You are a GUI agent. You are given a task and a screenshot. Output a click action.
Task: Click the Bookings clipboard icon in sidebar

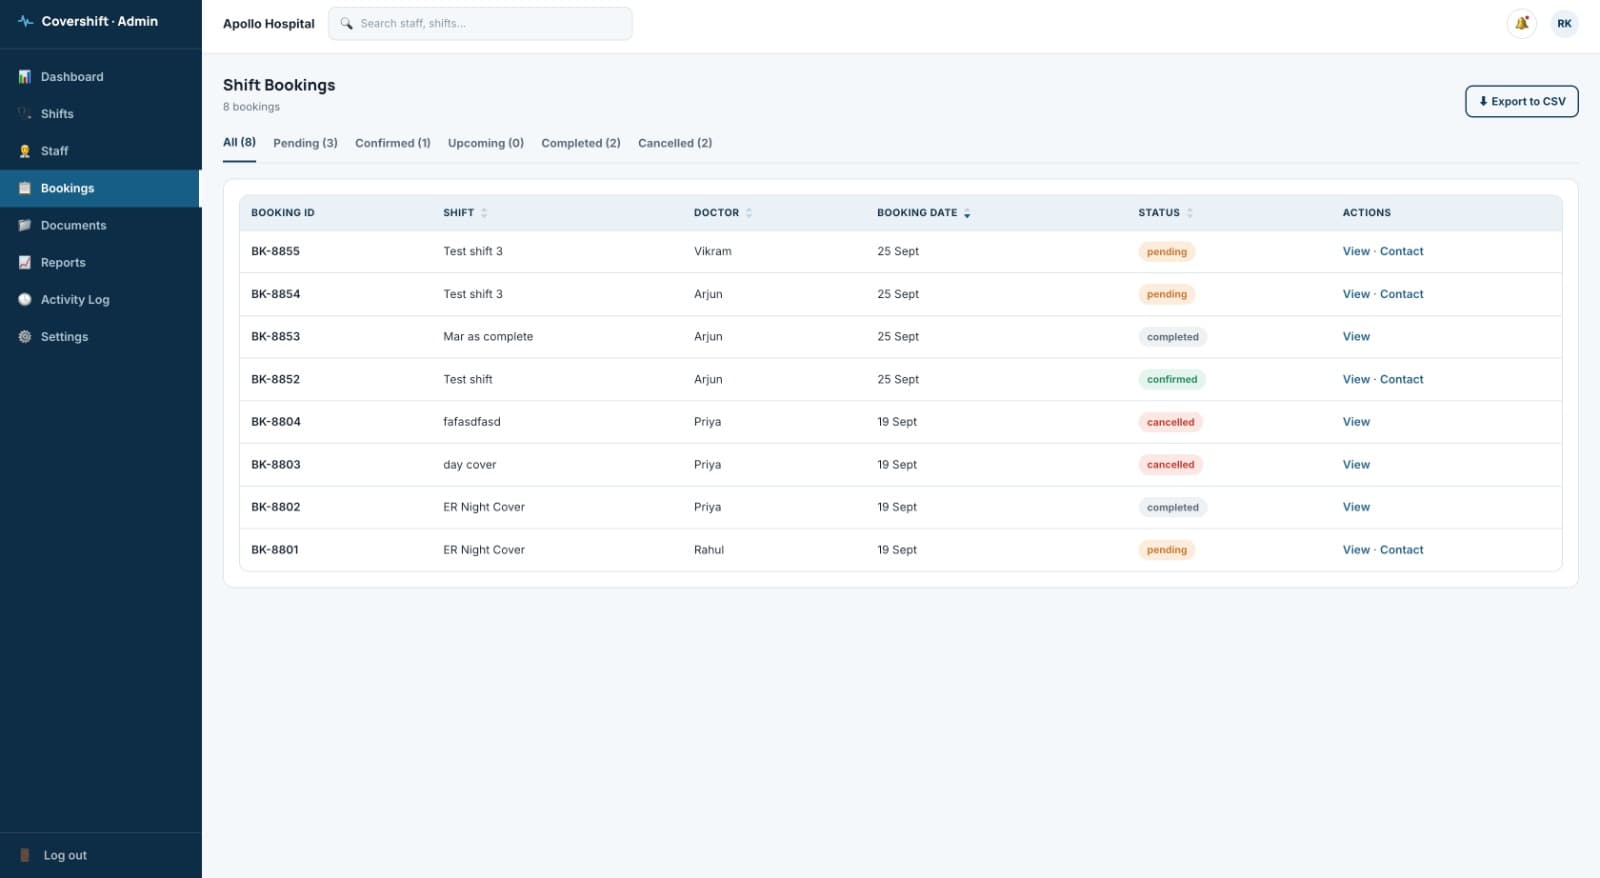pos(25,188)
